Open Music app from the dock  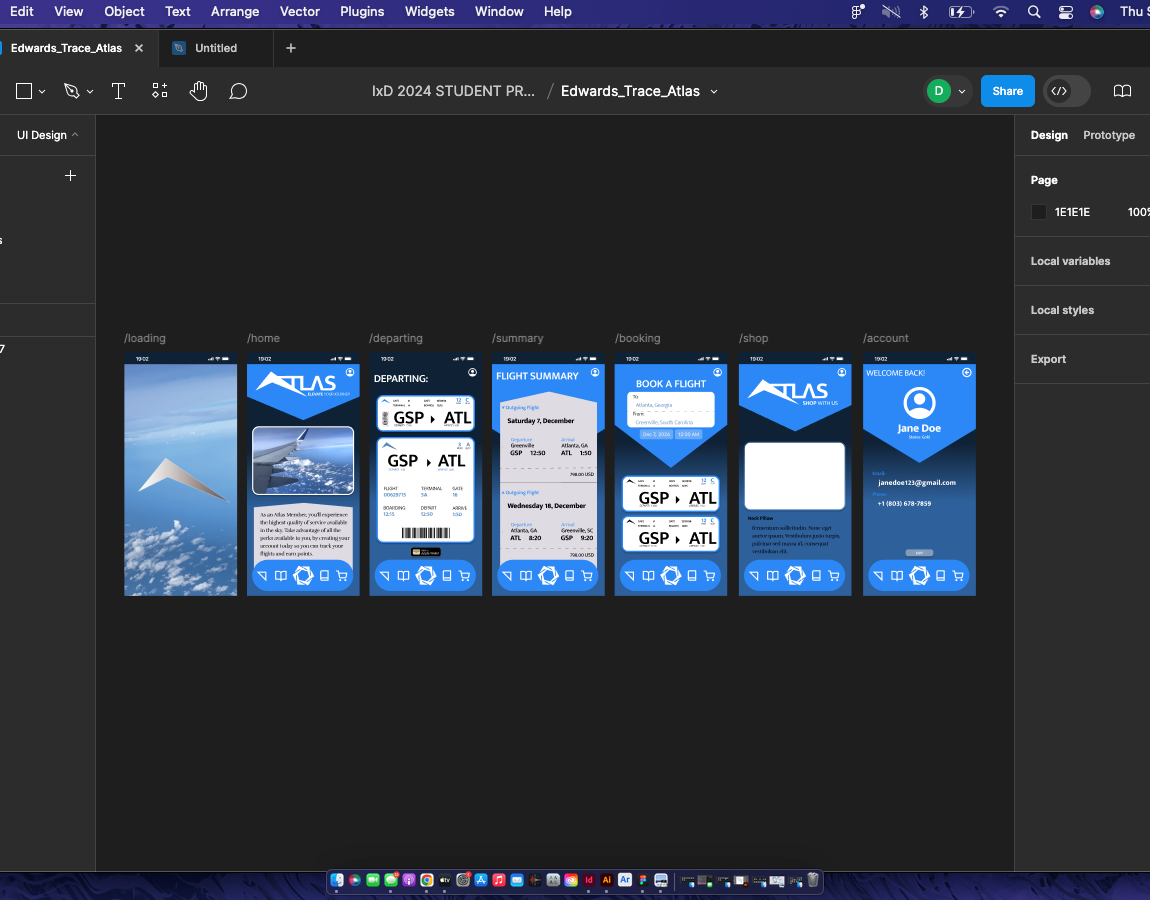(x=499, y=879)
